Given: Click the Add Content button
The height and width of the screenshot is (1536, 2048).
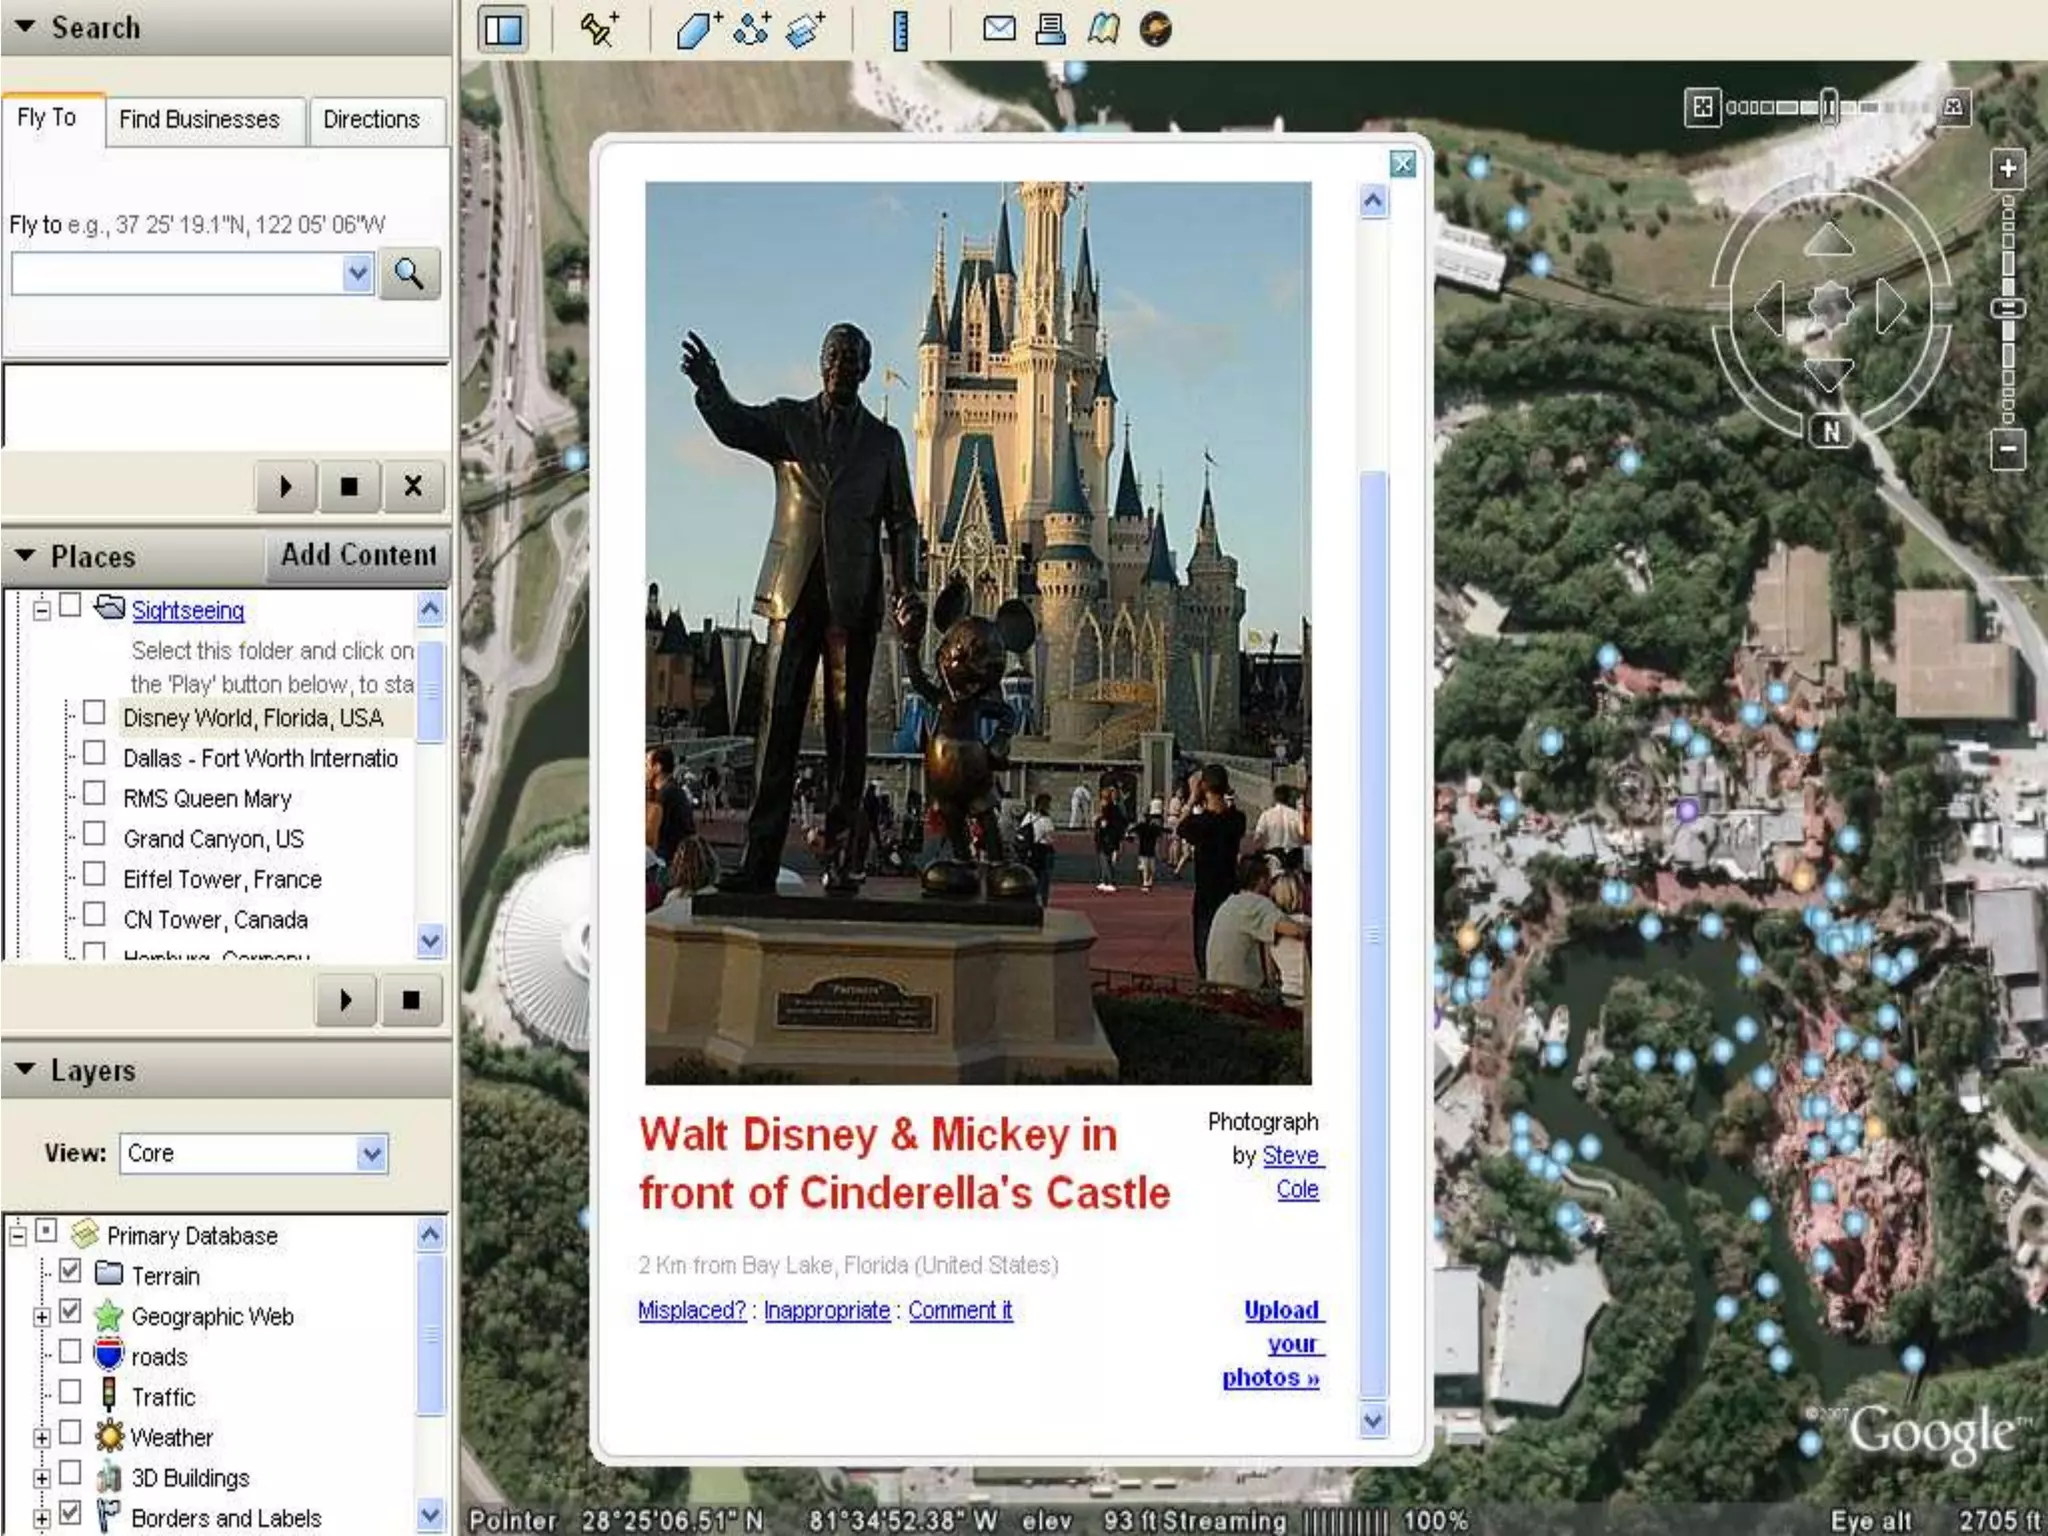Looking at the screenshot, I should [358, 555].
